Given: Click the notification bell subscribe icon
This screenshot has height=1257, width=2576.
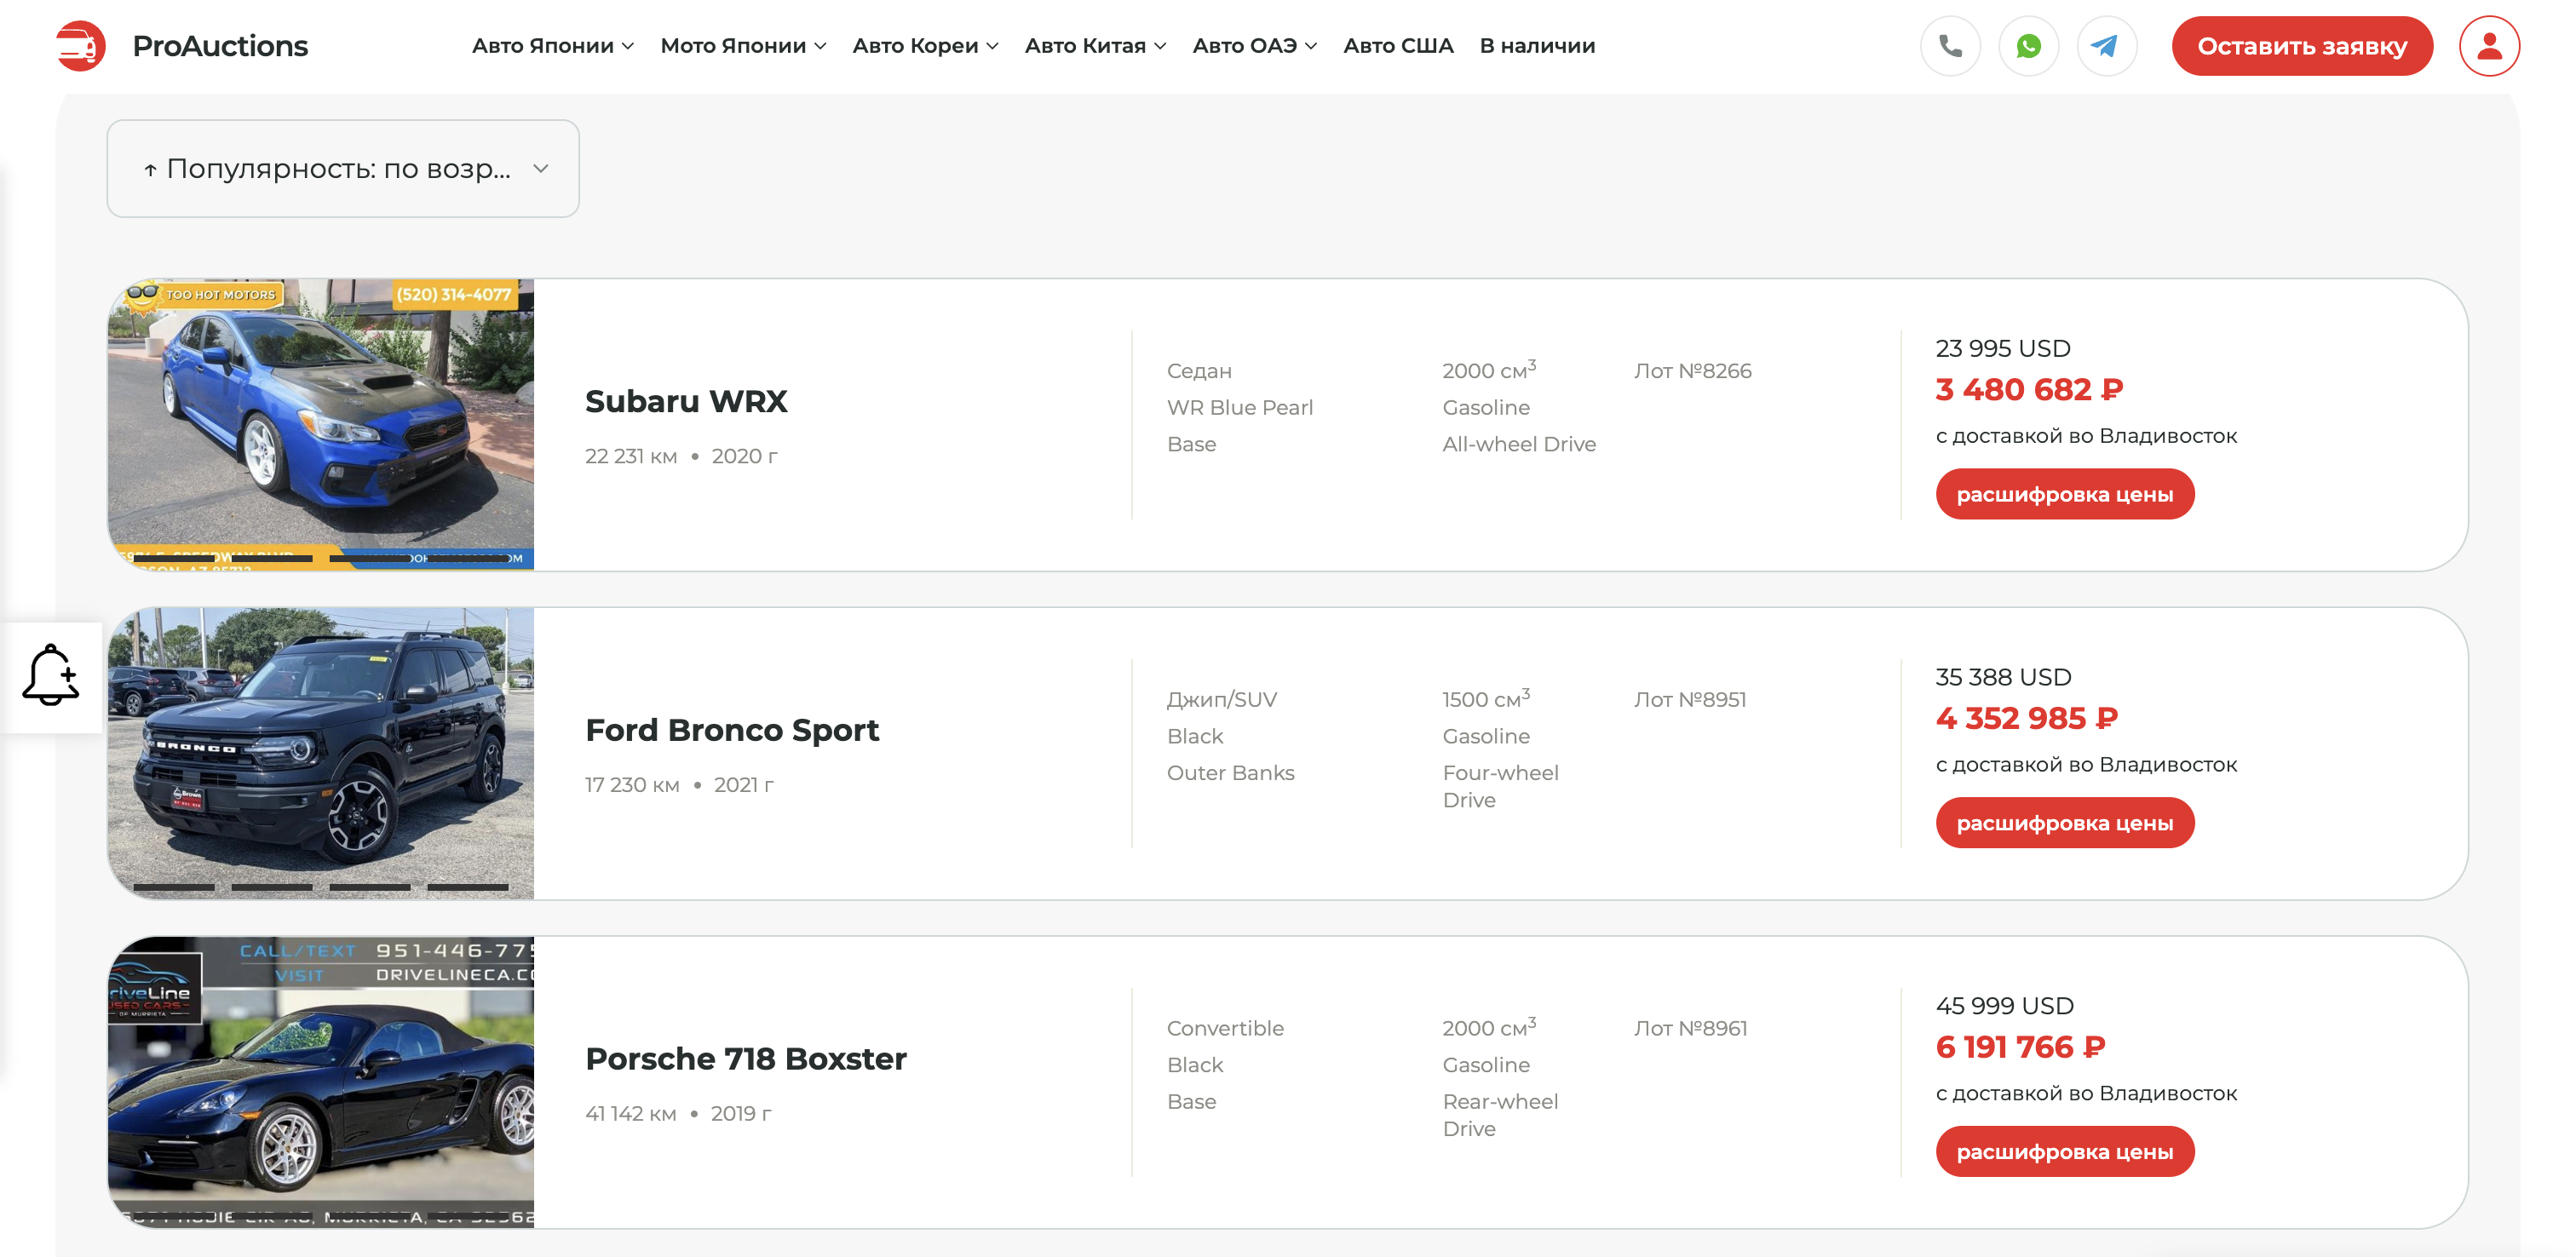Looking at the screenshot, I should 50,677.
